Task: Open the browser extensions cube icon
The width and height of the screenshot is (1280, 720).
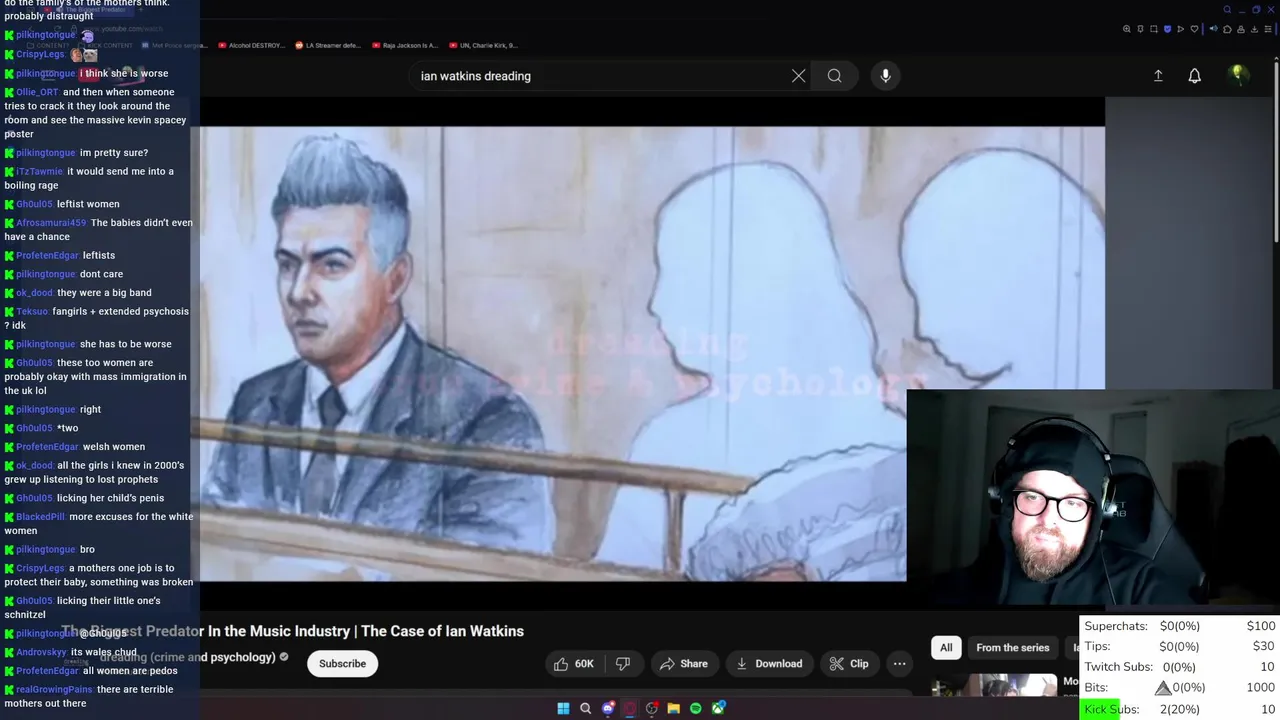Action: tap(1227, 29)
